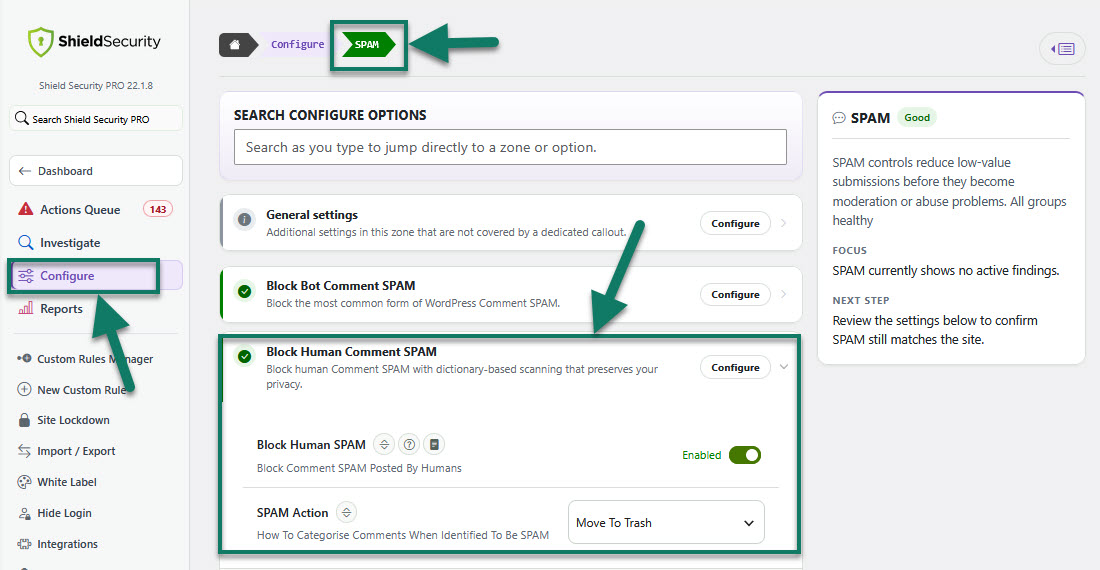Image resolution: width=1100 pixels, height=570 pixels.
Task: Expand Block Bot Comment SPAM with its chevron
Action: (x=784, y=294)
